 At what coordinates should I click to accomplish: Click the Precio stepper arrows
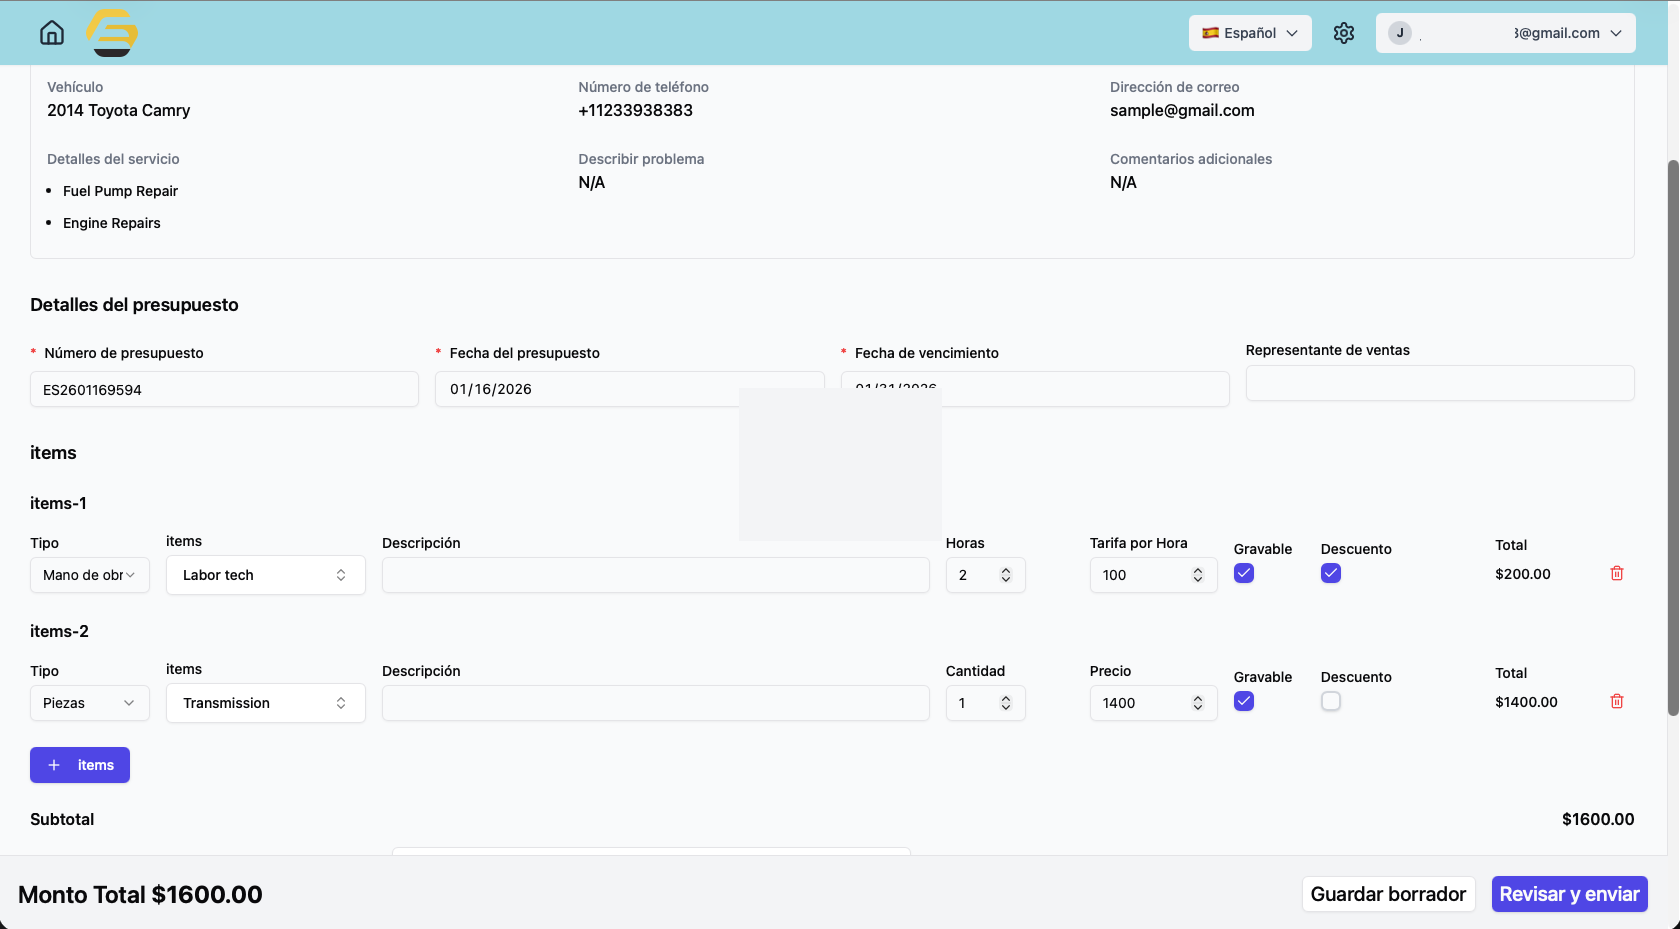tap(1198, 703)
